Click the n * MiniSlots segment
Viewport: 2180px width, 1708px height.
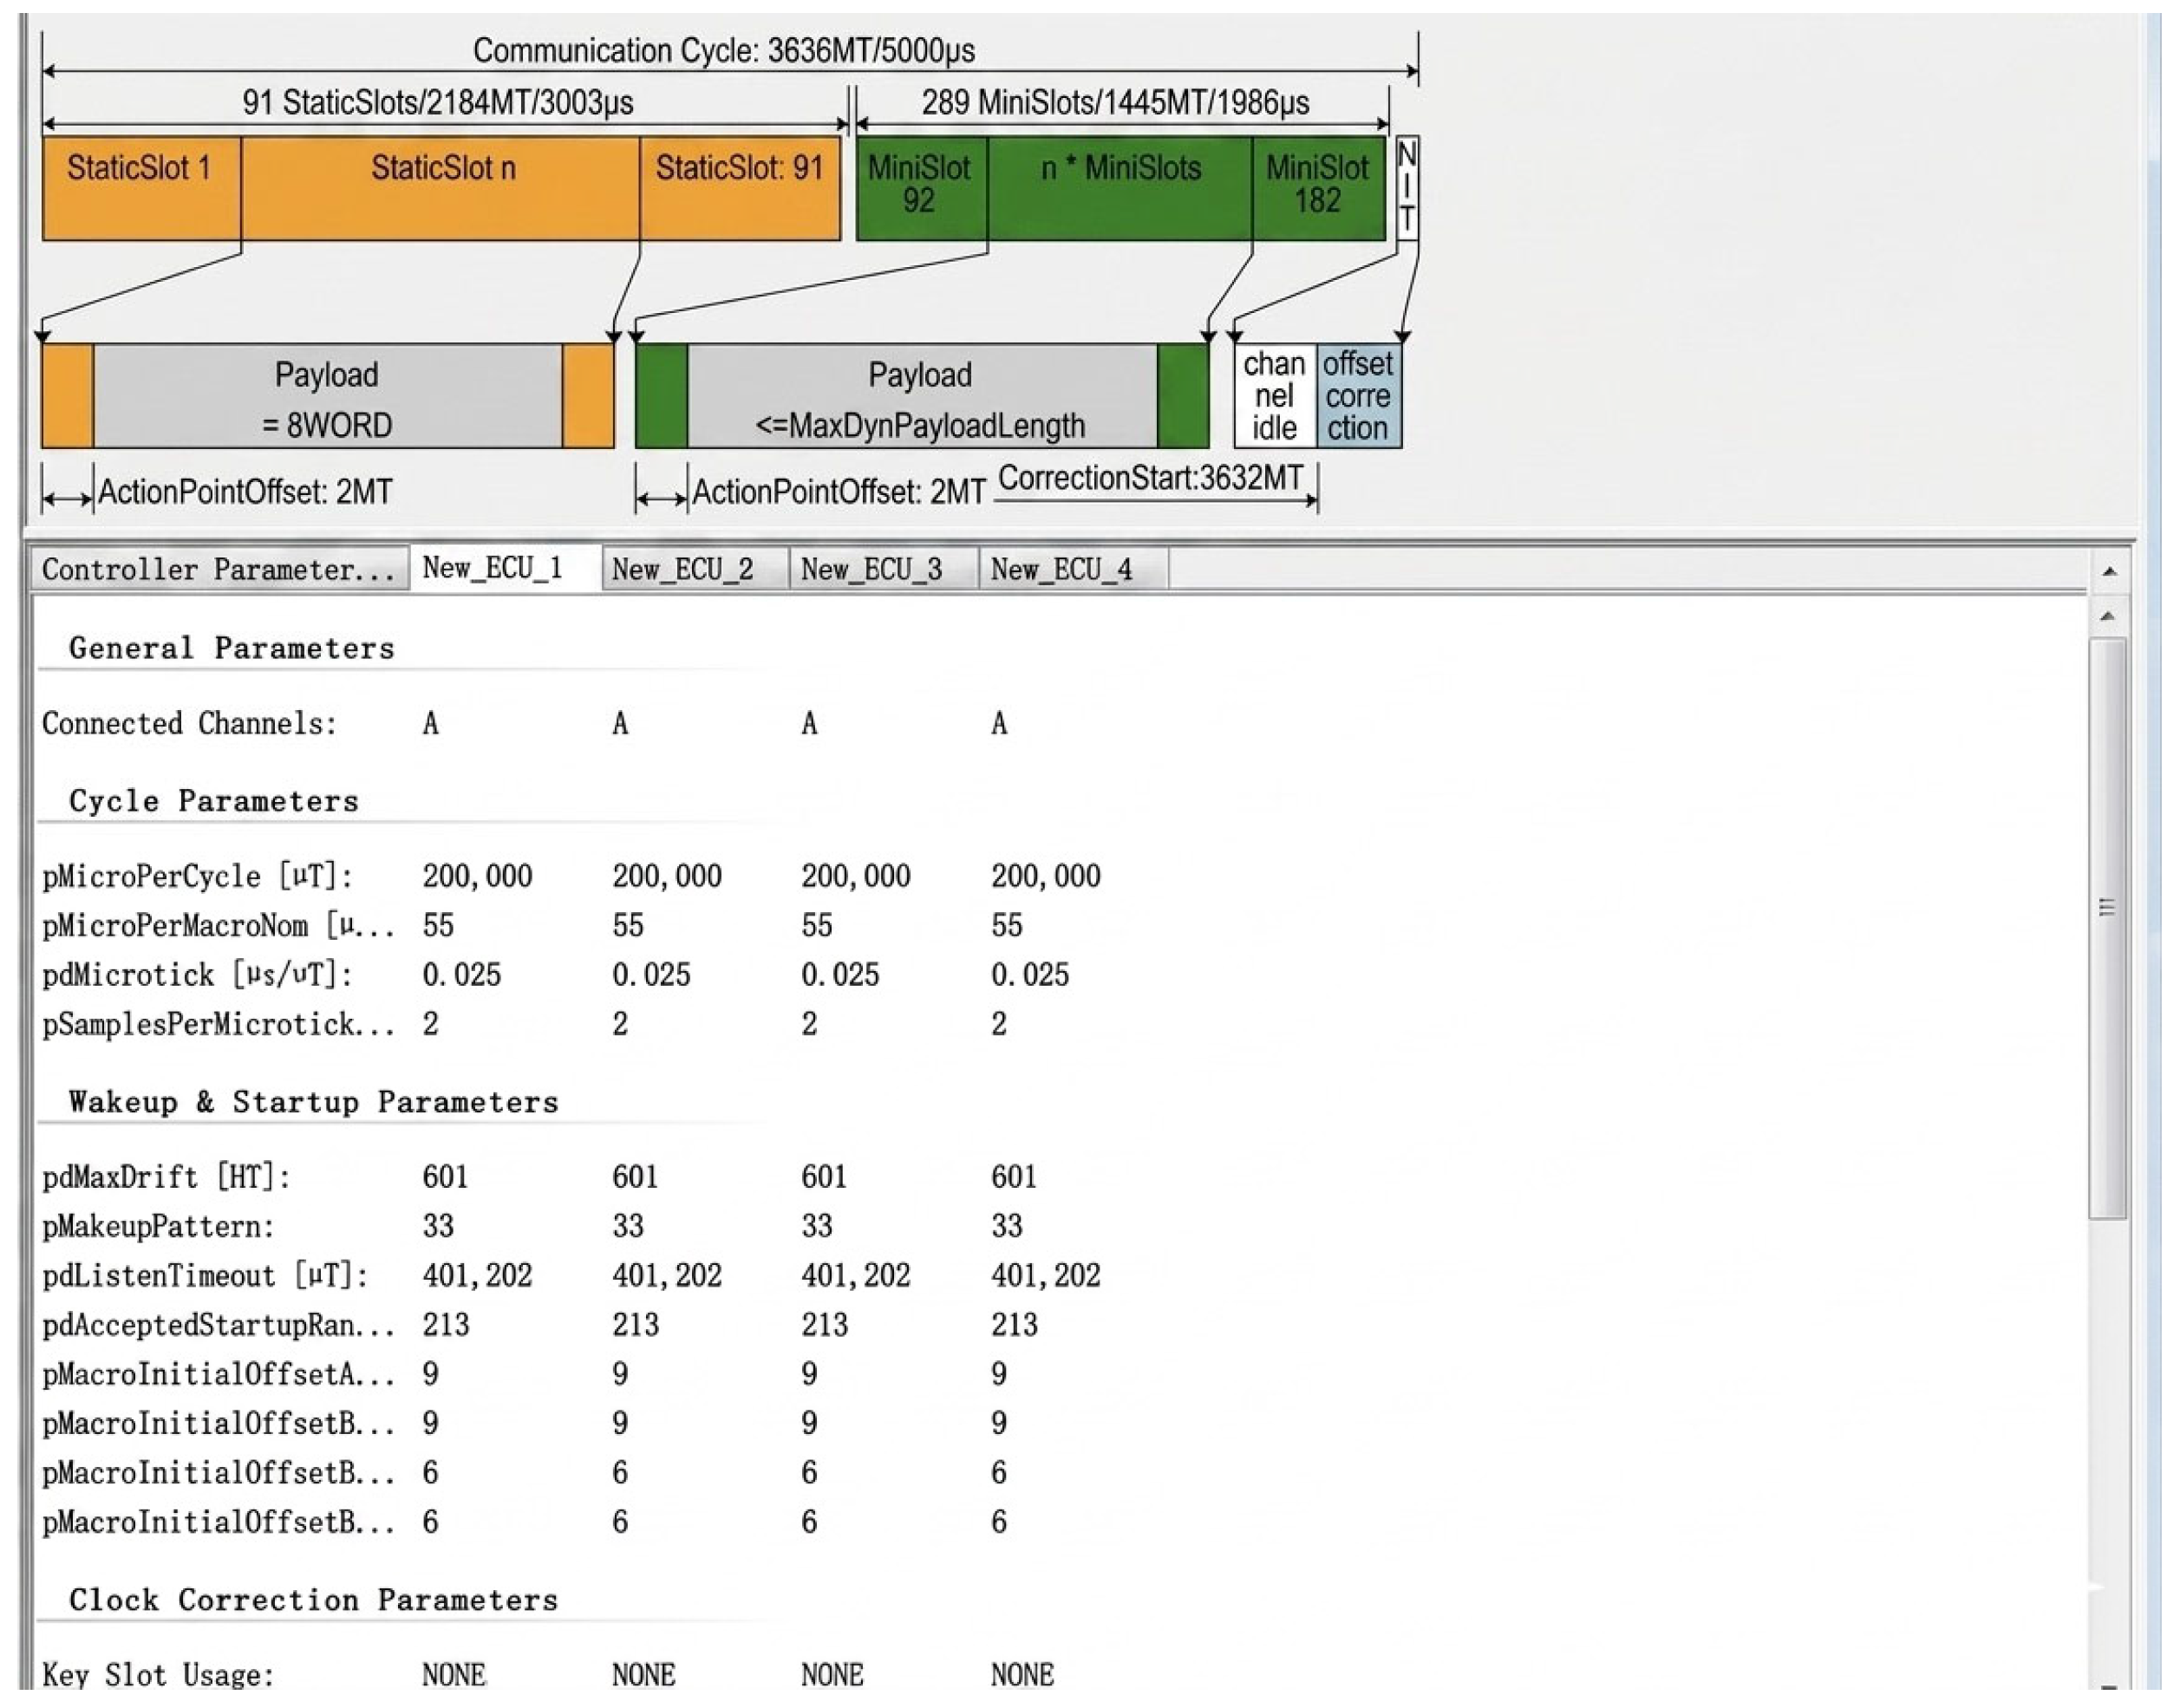tap(1120, 189)
